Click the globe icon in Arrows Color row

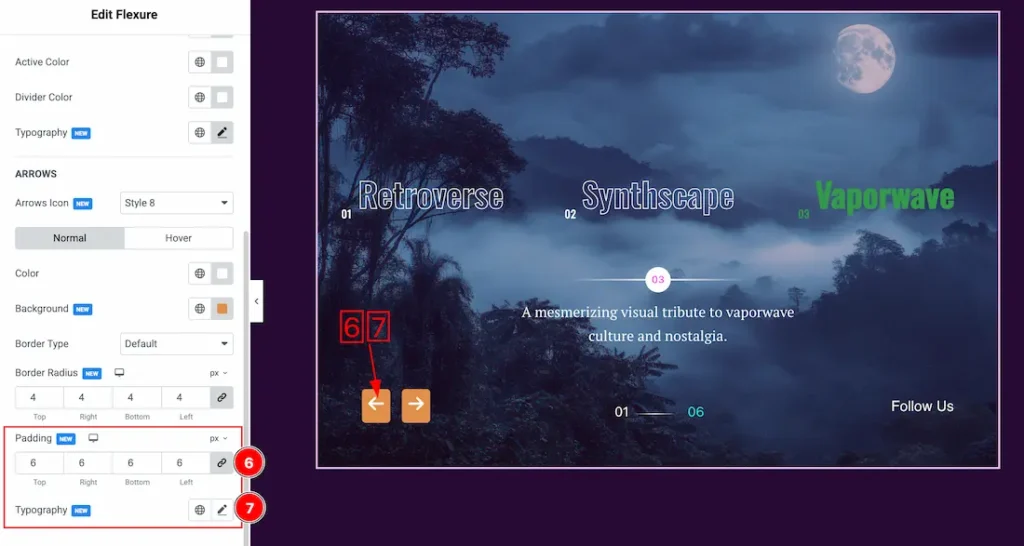200,273
